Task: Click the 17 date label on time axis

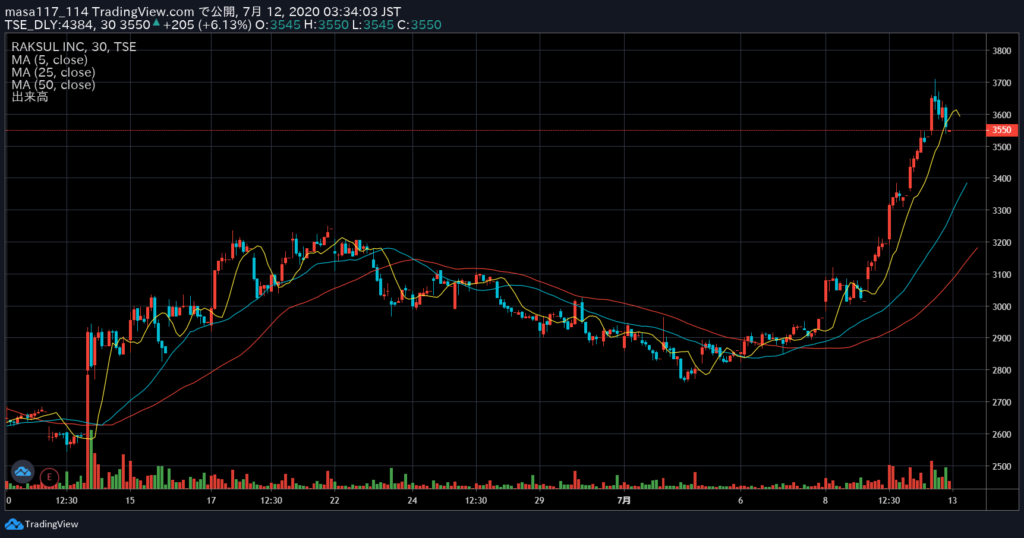Action: point(211,501)
